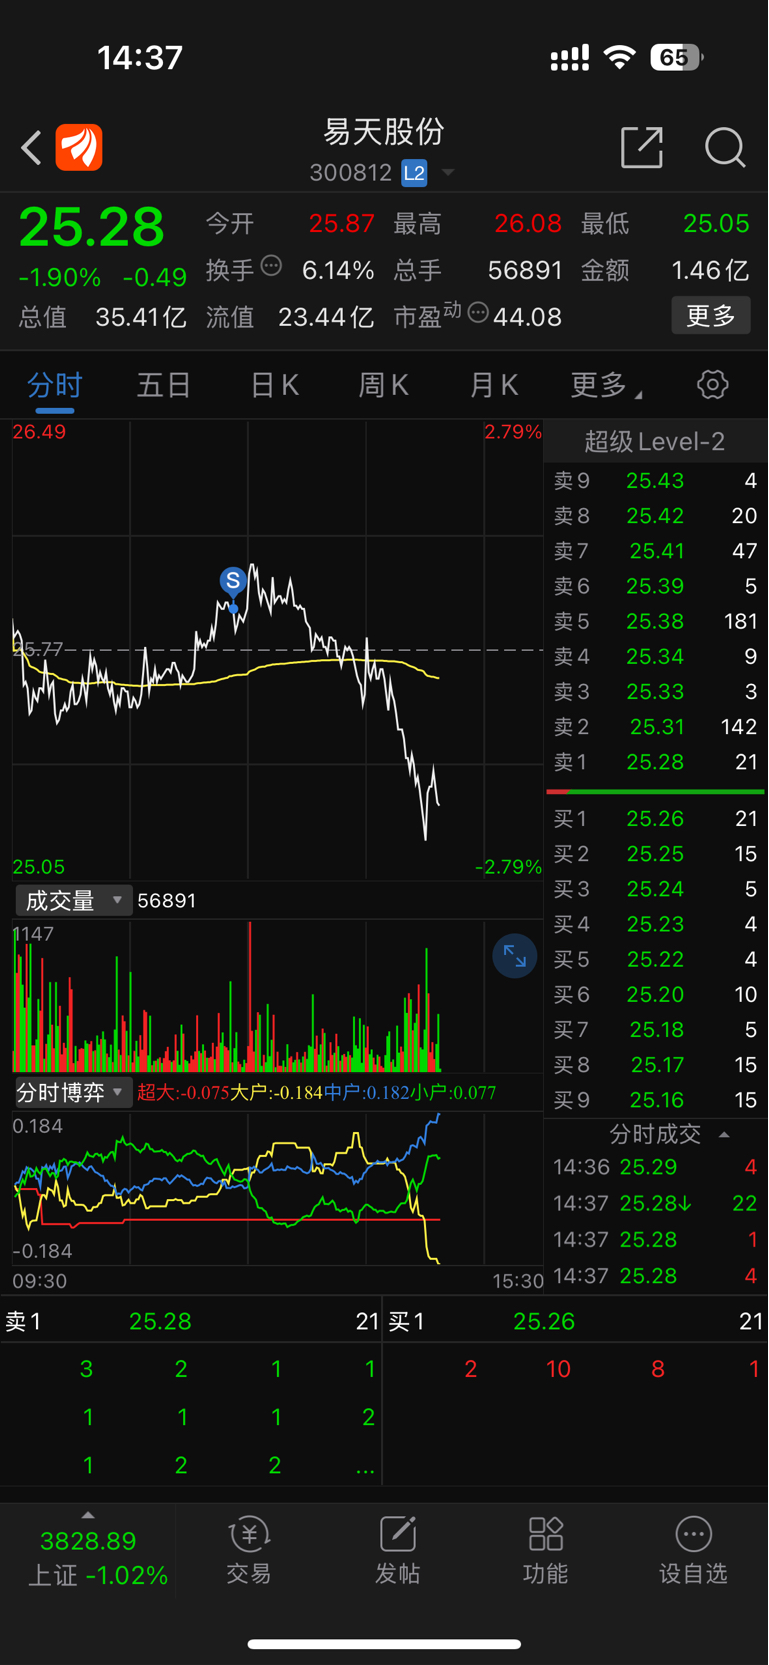The height and width of the screenshot is (1665, 769).
Task: Select the 卖5 25.38 order row
Action: 655,622
